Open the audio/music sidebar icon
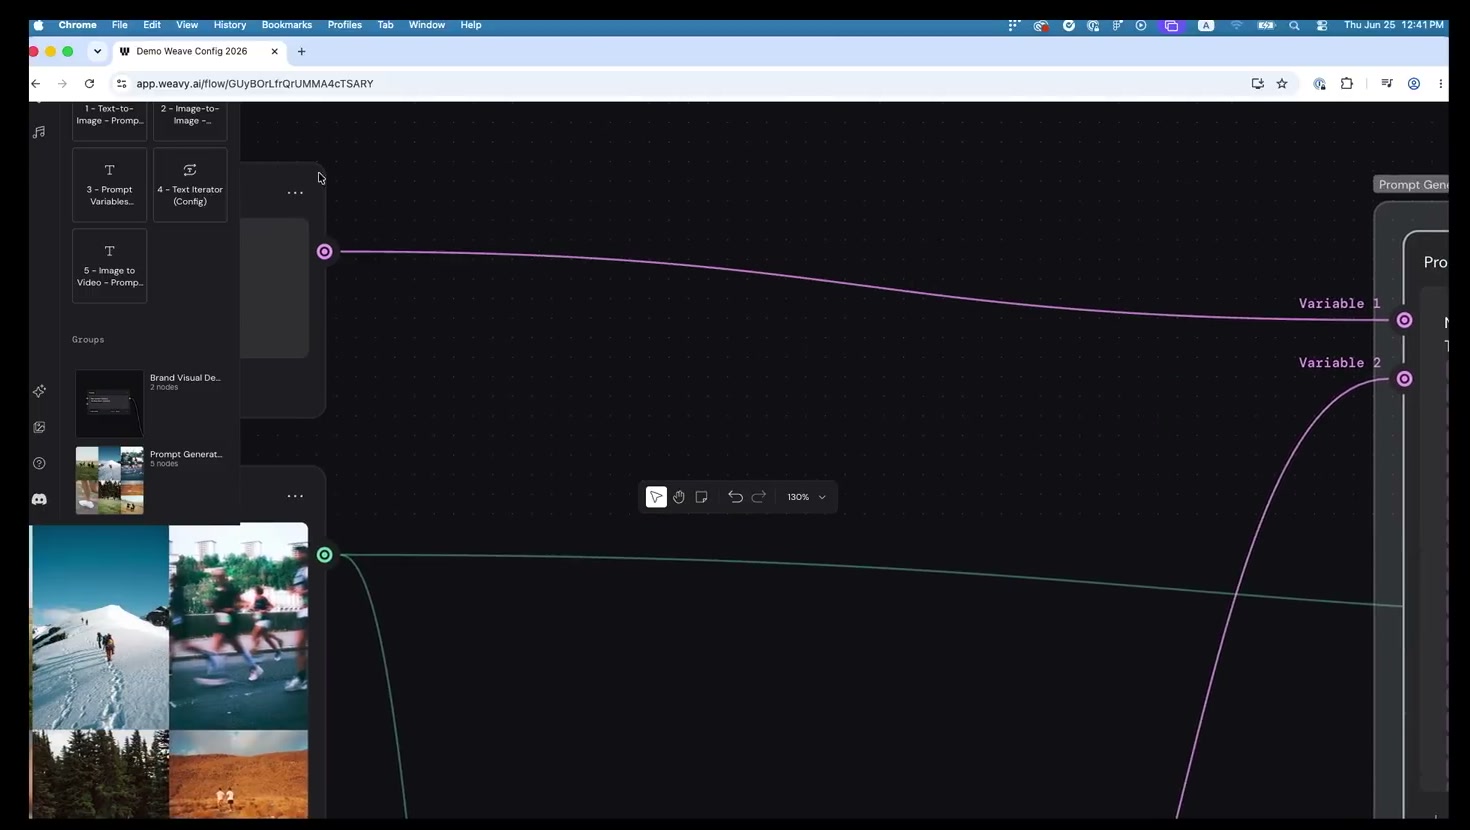 click(x=39, y=132)
